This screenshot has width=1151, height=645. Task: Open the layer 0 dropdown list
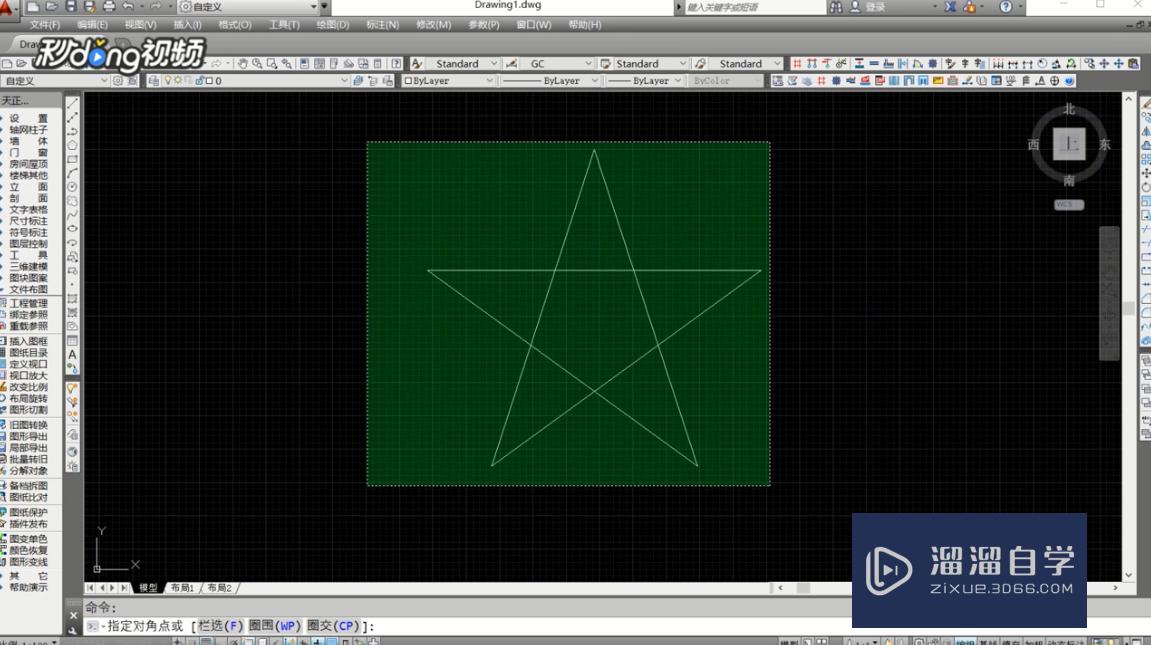tap(344, 81)
